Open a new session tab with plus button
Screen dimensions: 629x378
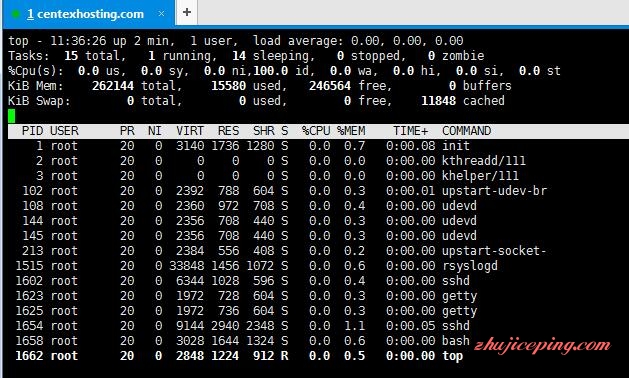point(187,12)
